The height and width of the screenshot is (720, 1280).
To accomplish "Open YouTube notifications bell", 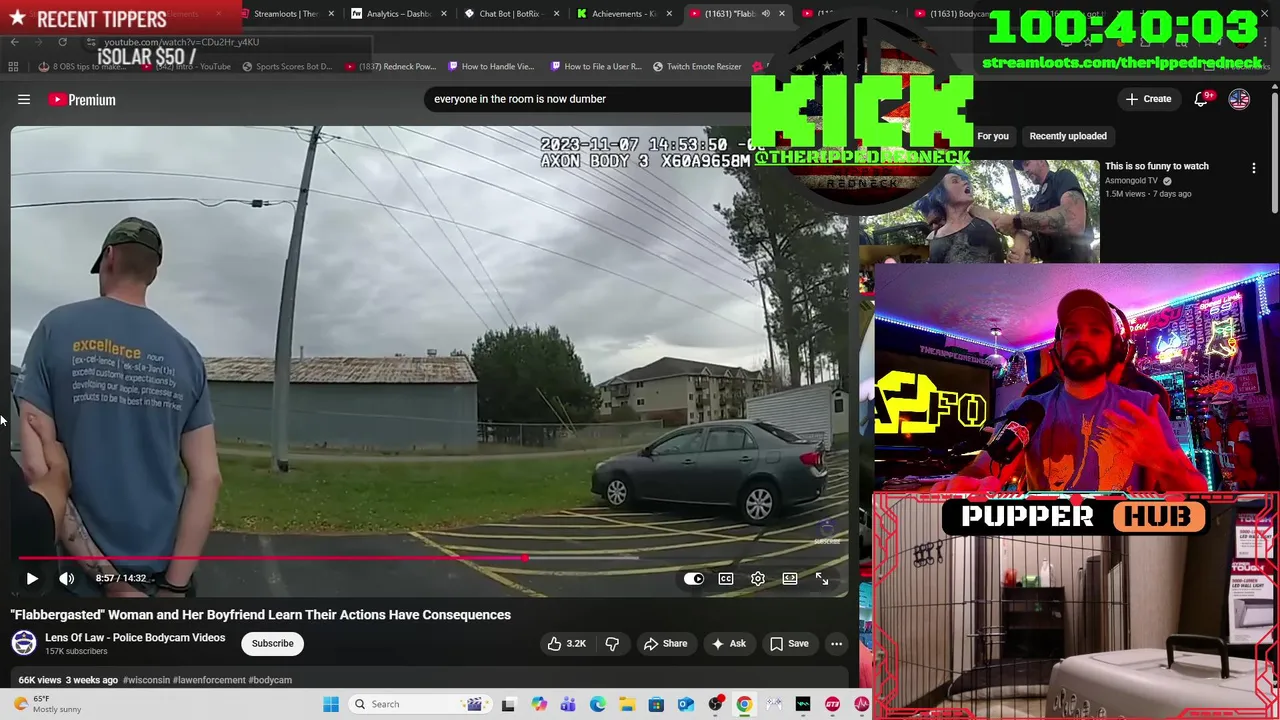I will (x=1202, y=99).
